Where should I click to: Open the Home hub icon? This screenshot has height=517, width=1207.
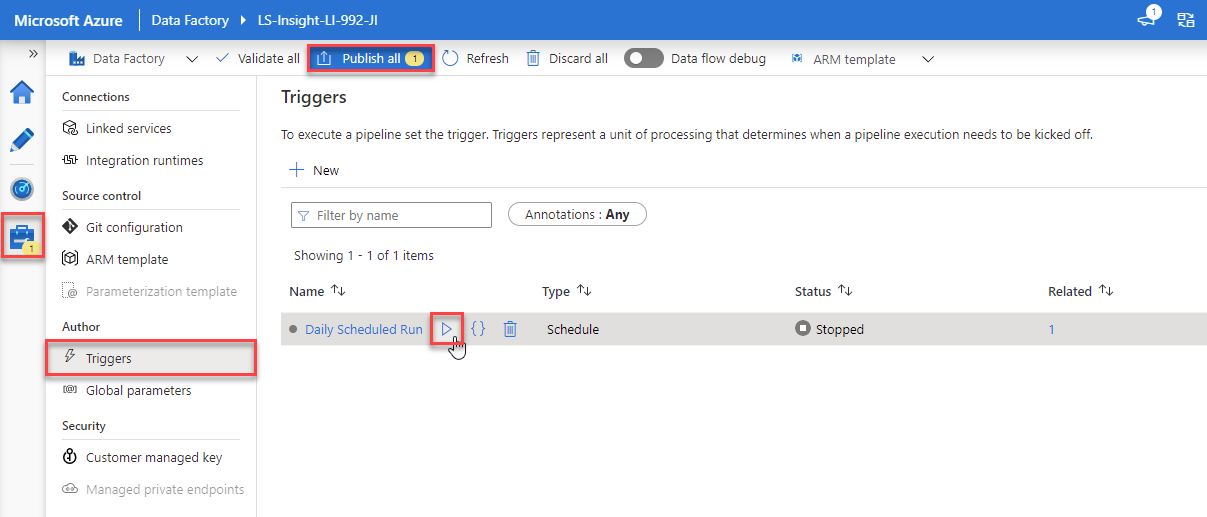[x=22, y=93]
